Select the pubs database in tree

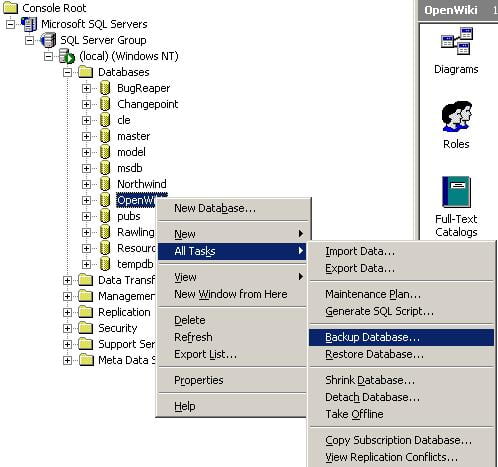coord(129,216)
